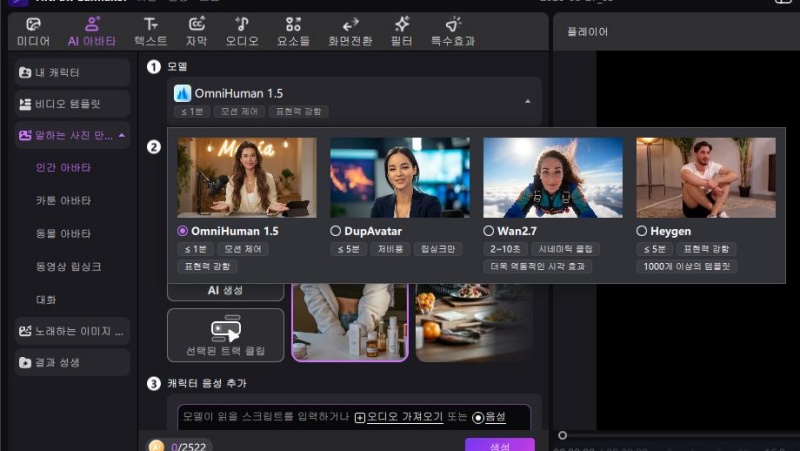
Task: Click the DupAvatar preview thumbnail
Action: tap(400, 178)
